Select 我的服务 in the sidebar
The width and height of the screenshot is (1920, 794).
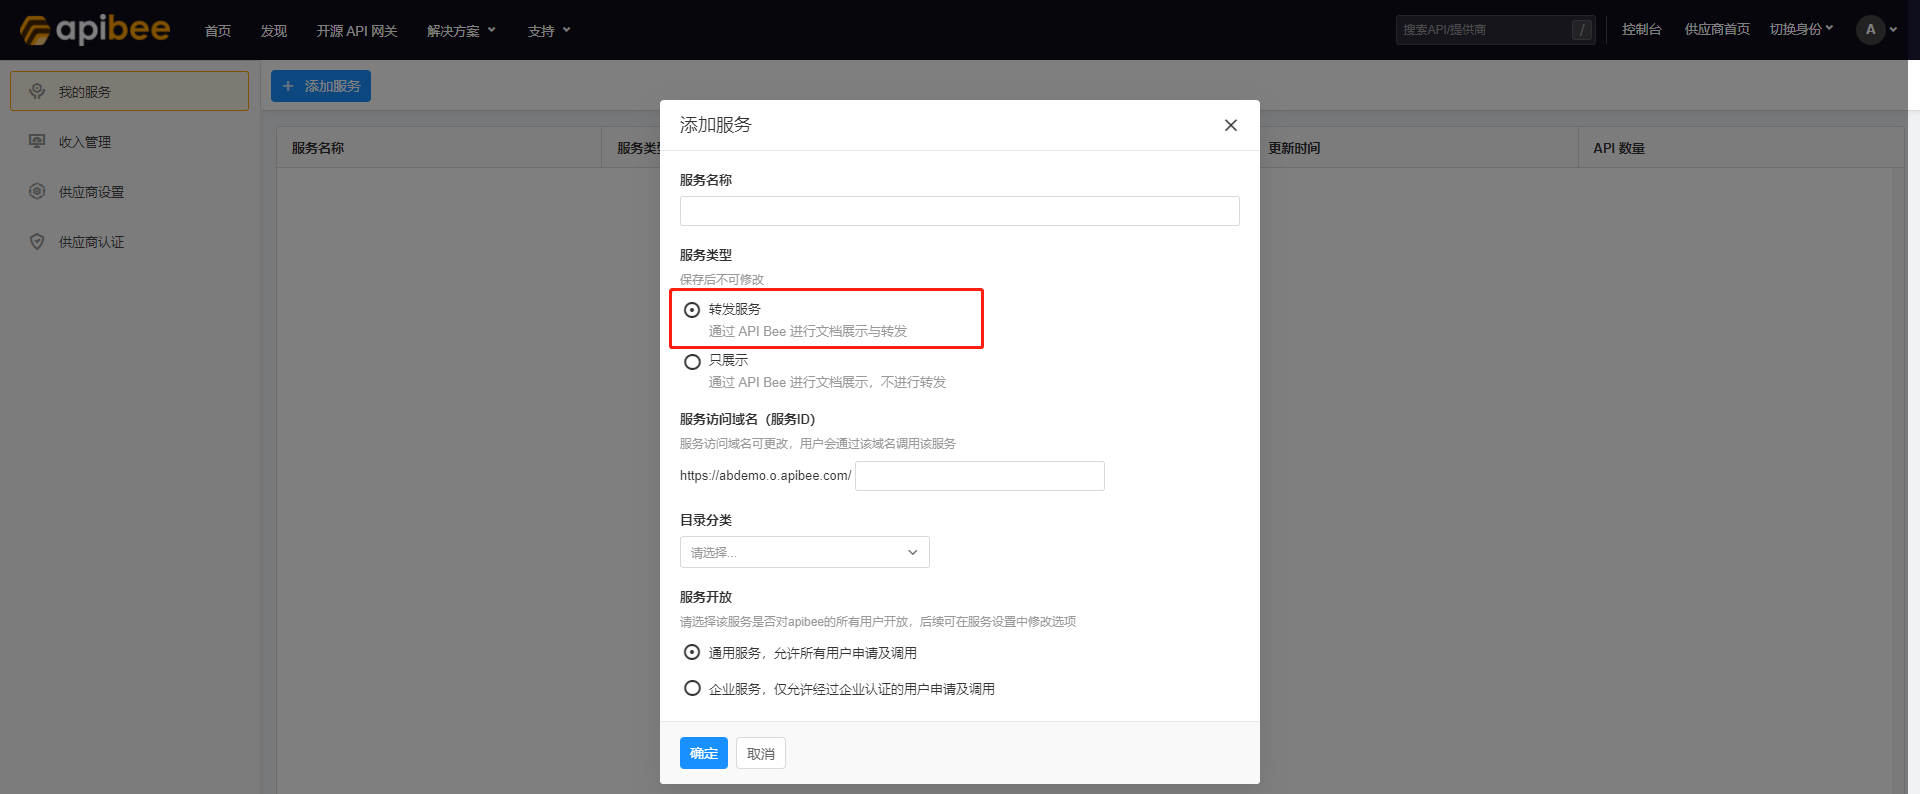(129, 91)
